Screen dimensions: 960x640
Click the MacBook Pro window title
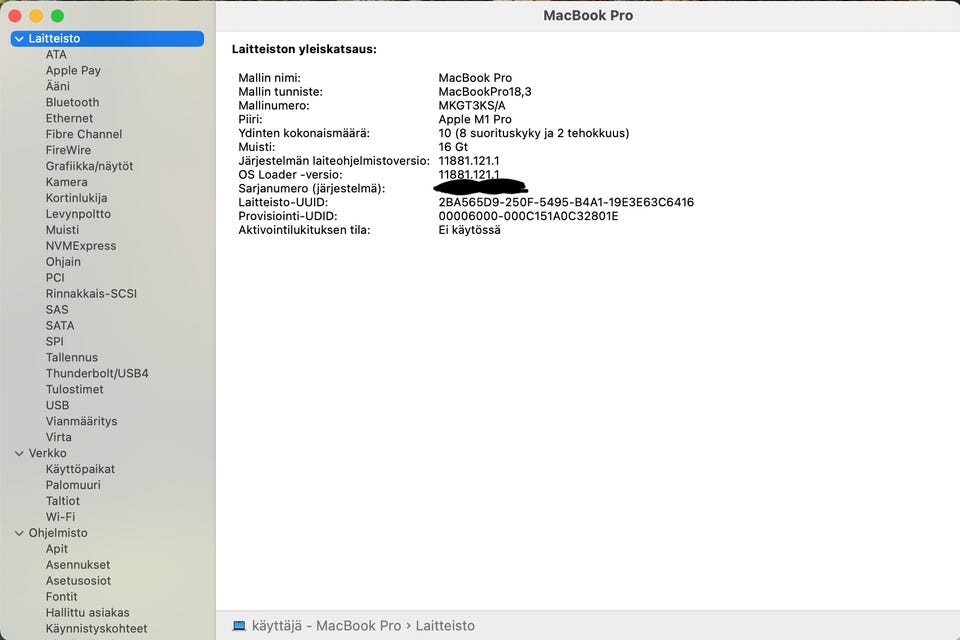click(x=588, y=15)
